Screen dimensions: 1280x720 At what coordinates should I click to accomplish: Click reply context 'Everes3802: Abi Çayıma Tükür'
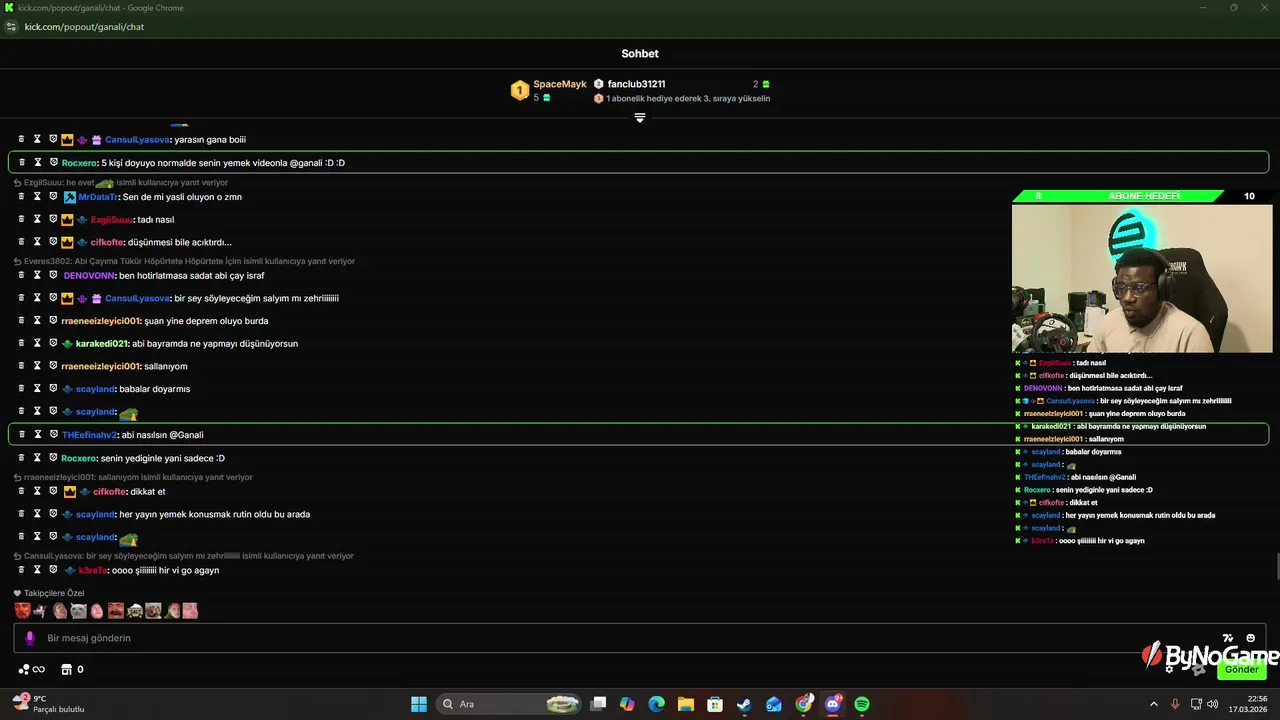tap(185, 261)
